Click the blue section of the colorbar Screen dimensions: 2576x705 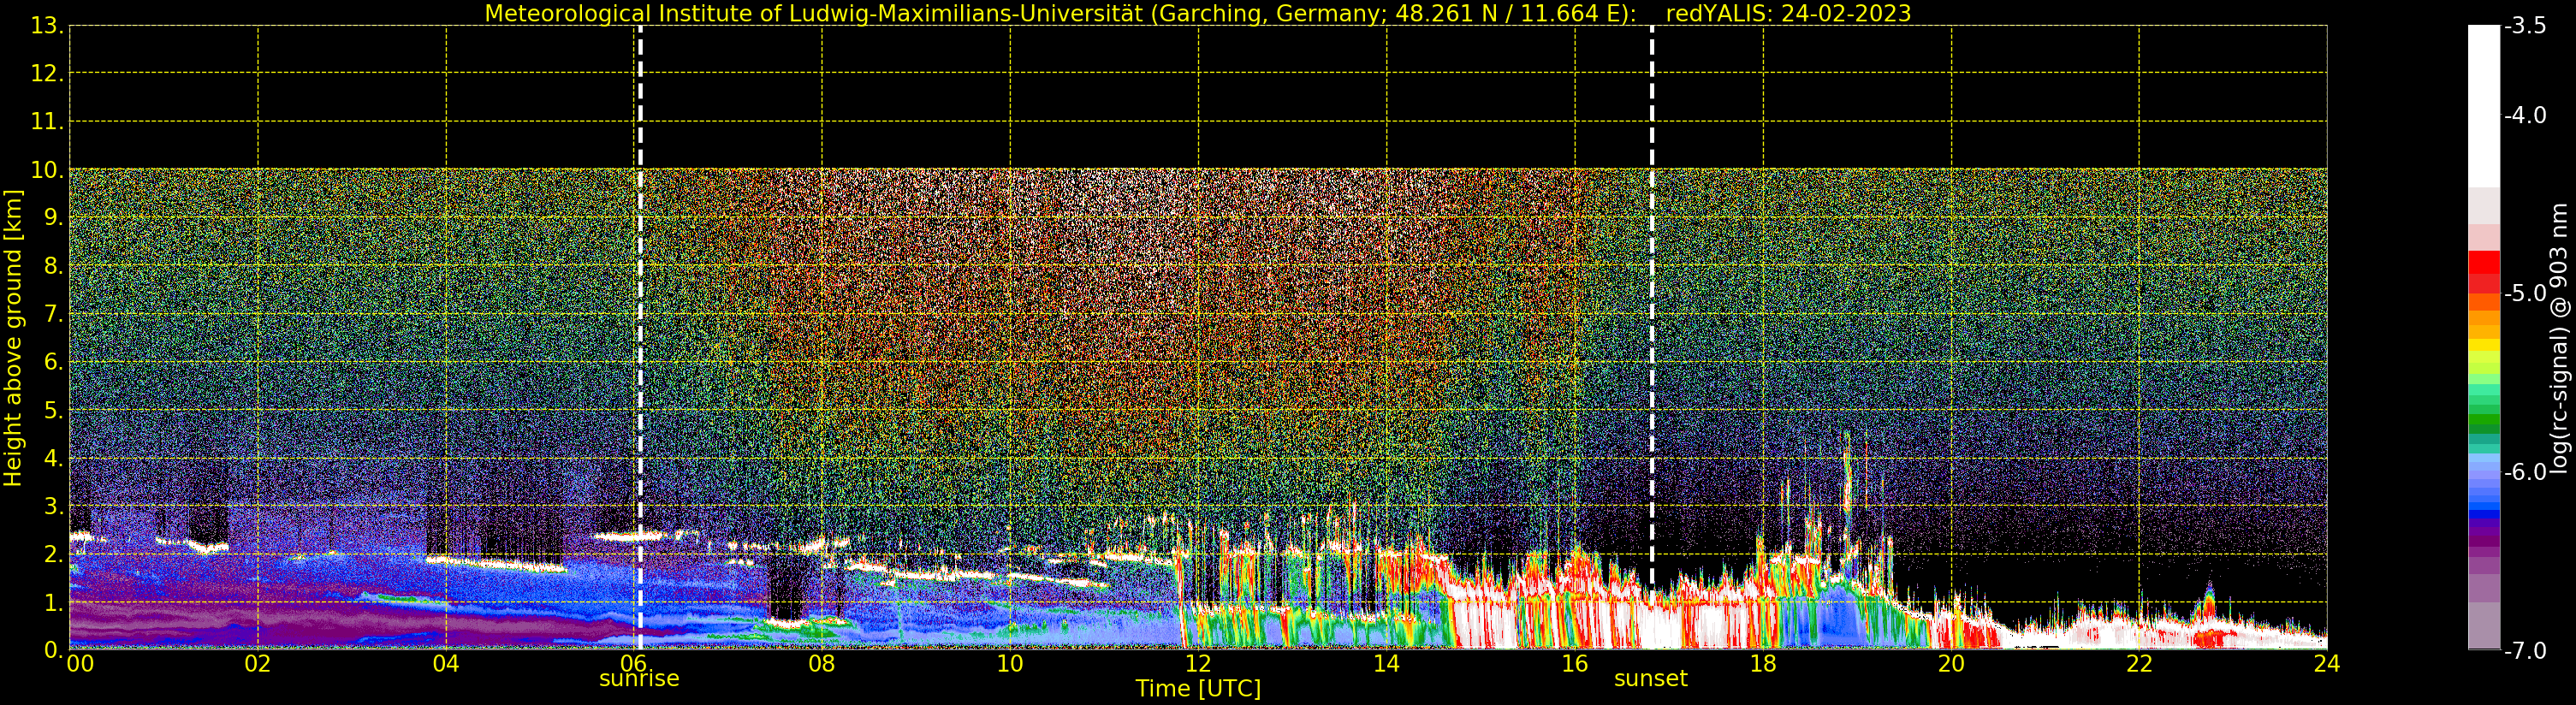(x=2484, y=484)
